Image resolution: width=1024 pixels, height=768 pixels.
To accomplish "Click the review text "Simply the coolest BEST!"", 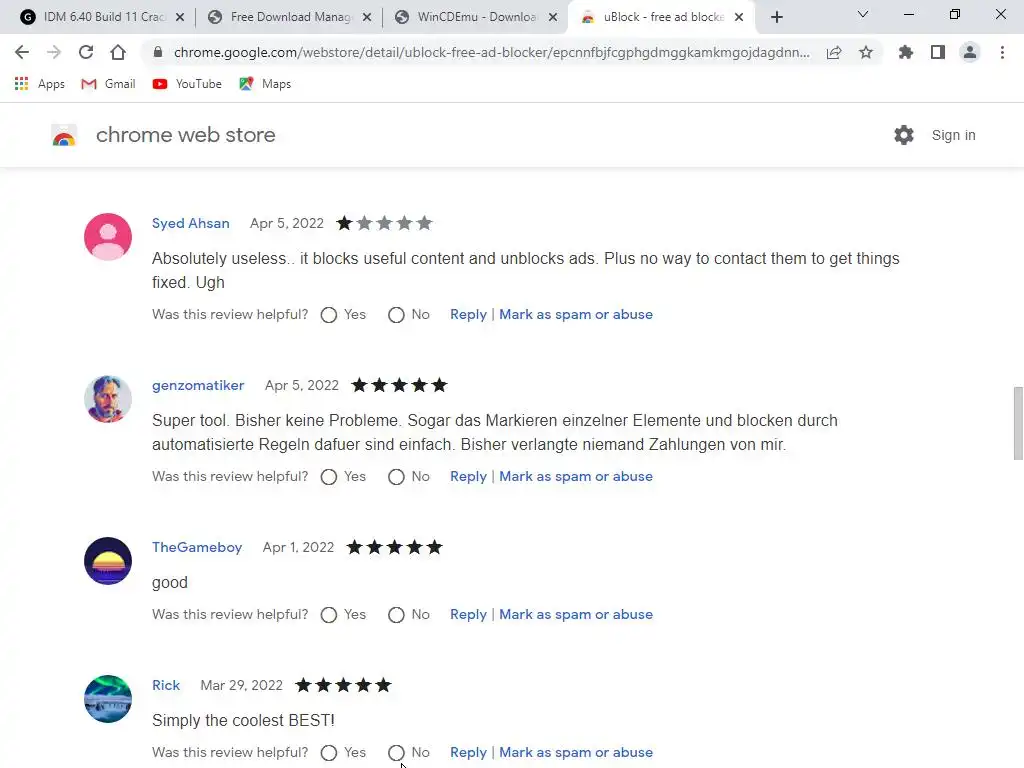I will (x=243, y=720).
